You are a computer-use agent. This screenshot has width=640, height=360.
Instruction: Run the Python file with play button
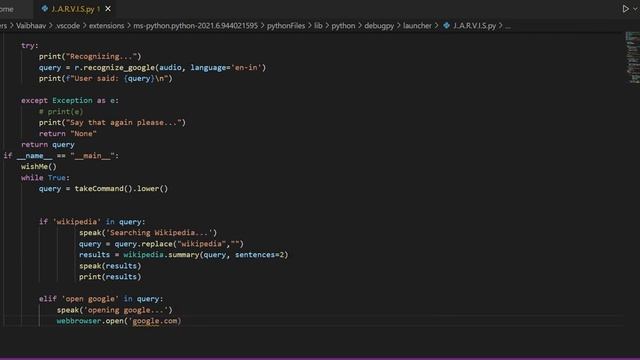pyautogui.click(x=625, y=9)
